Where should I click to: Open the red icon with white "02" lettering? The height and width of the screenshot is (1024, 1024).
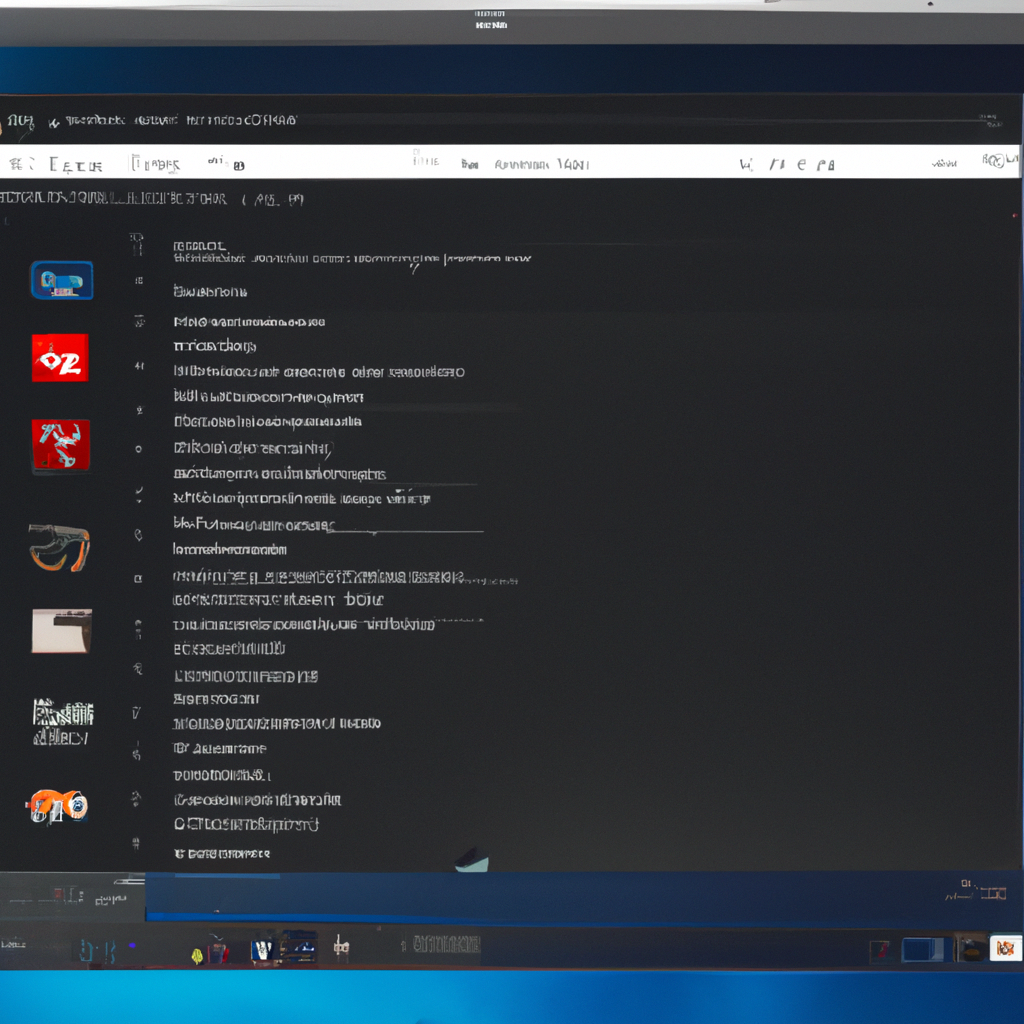[60, 358]
